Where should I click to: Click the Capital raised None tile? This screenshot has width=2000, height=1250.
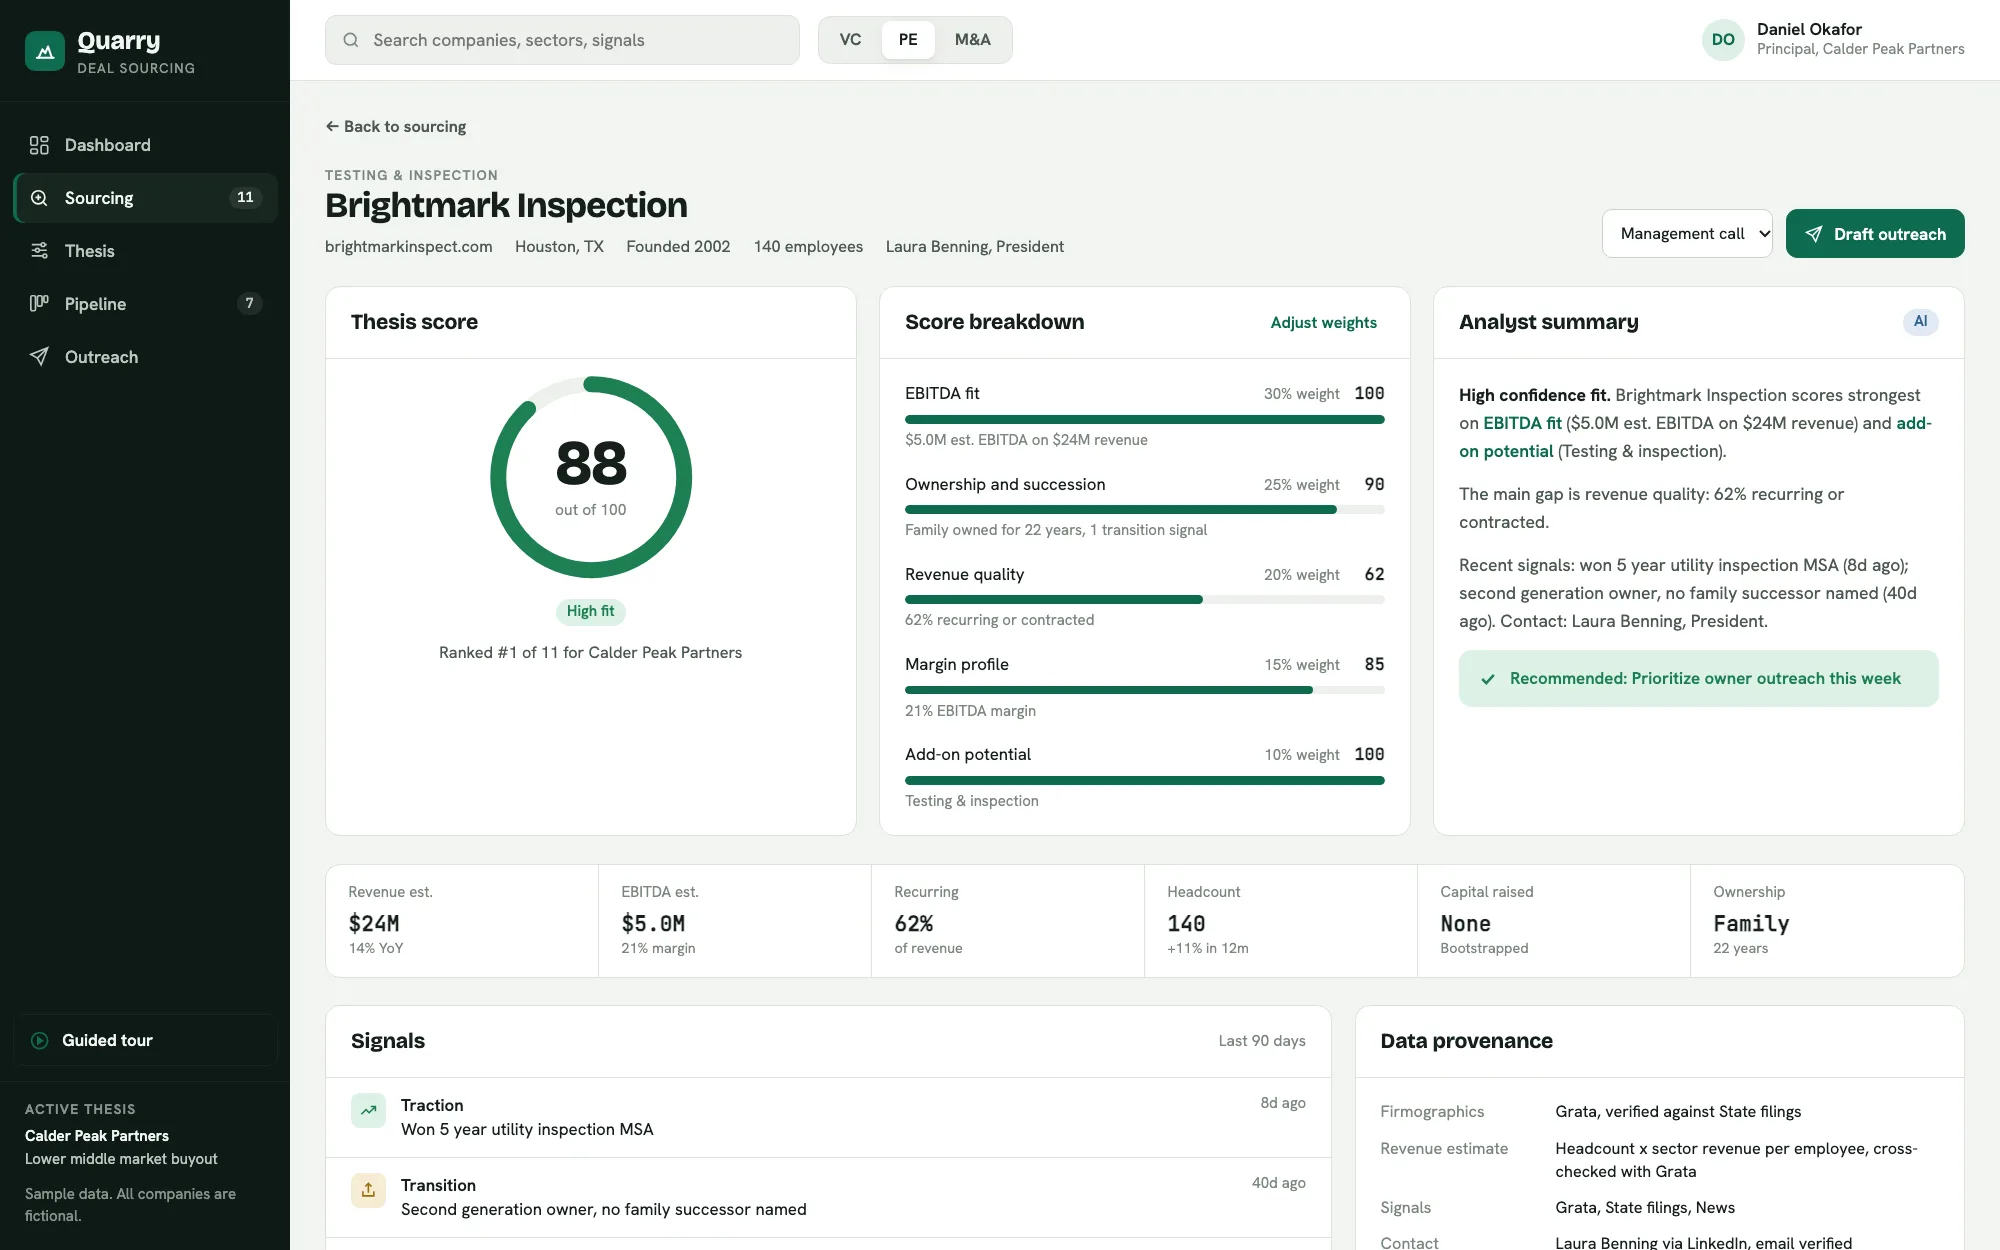click(x=1554, y=921)
